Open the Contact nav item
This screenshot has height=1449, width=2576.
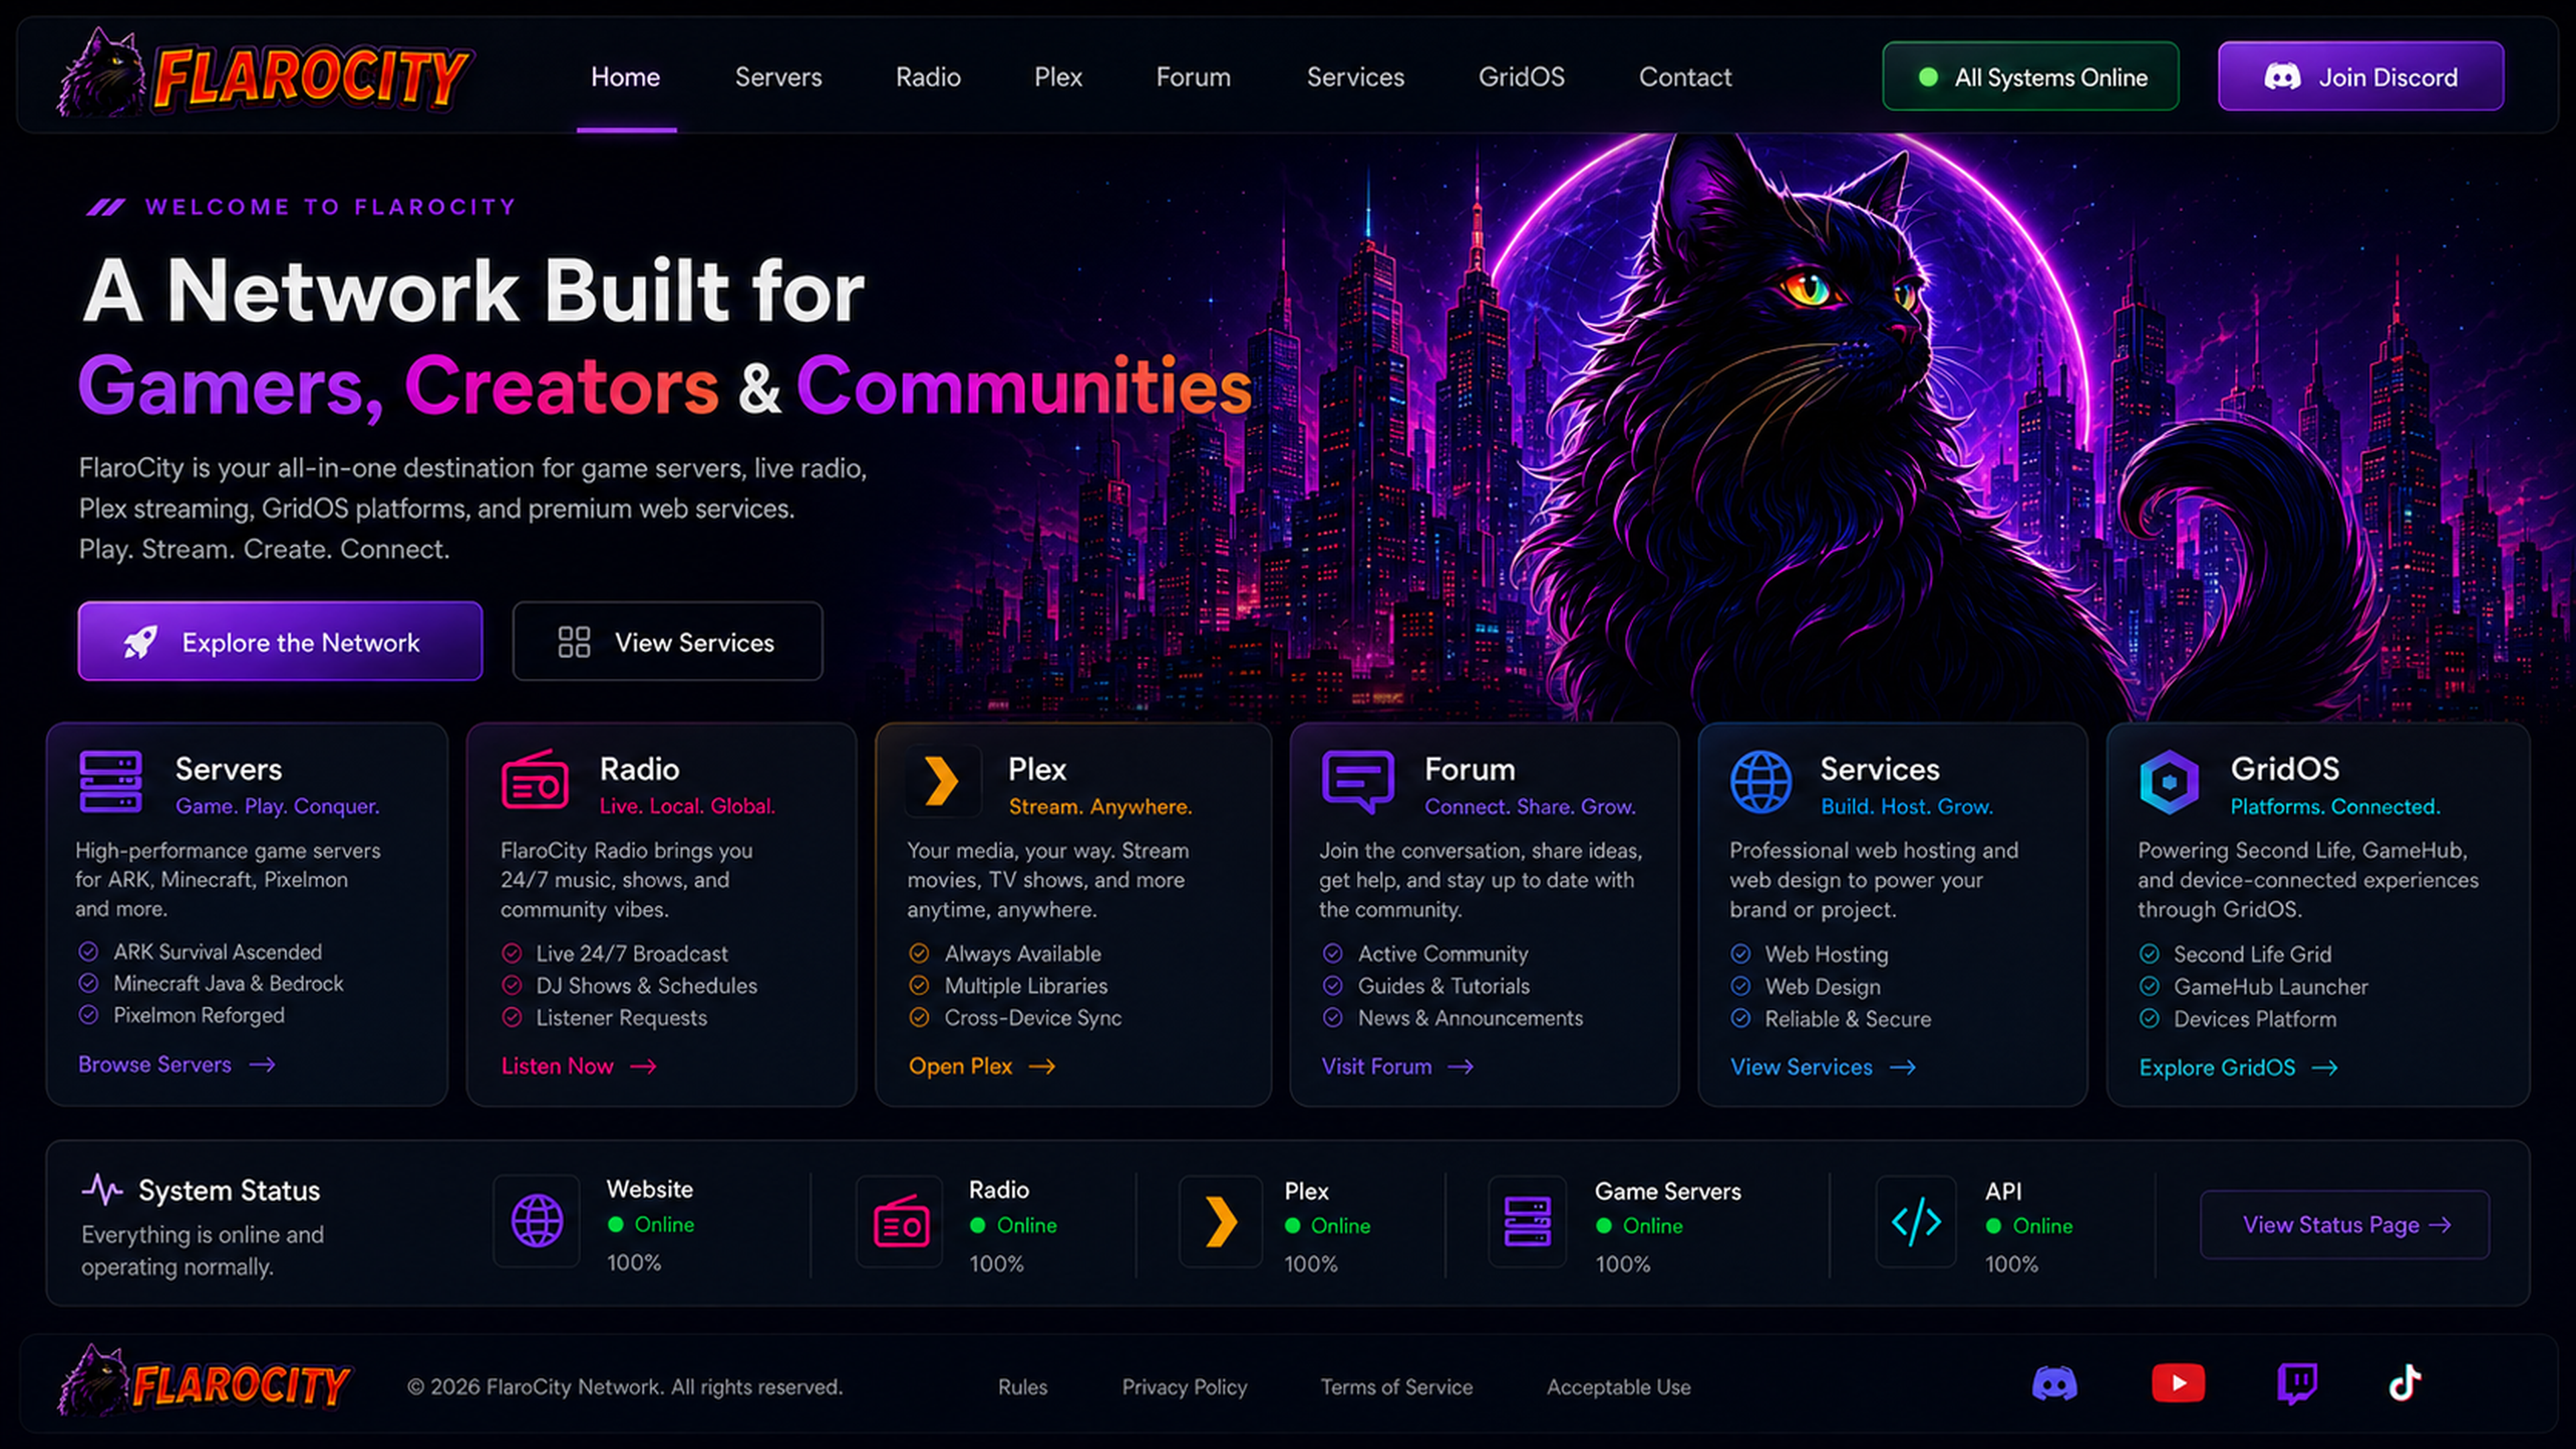[x=1685, y=77]
